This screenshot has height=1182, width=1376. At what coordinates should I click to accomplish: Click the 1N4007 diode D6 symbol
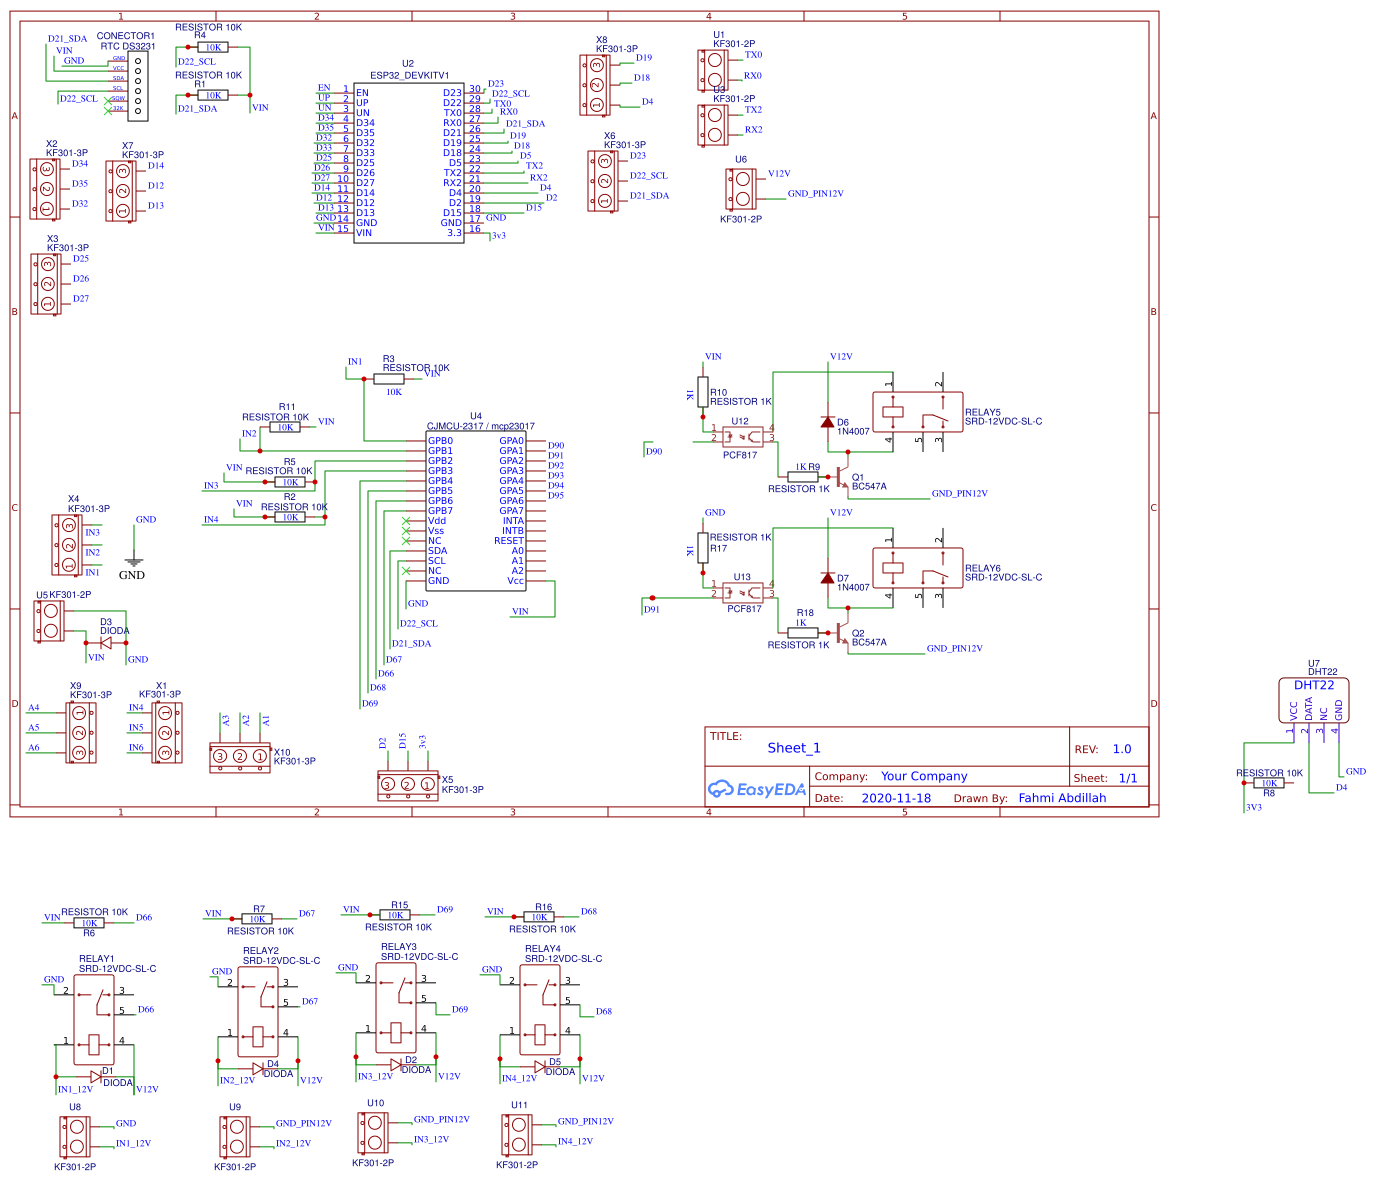pyautogui.click(x=828, y=423)
